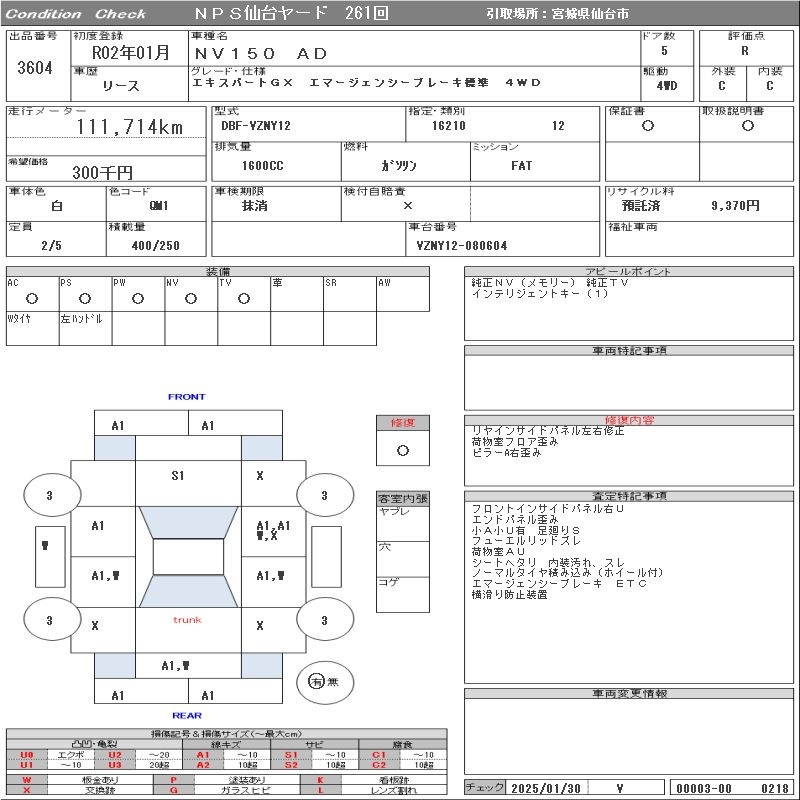Open the 査定特記事項 section header
The height and width of the screenshot is (800, 800).
(629, 496)
